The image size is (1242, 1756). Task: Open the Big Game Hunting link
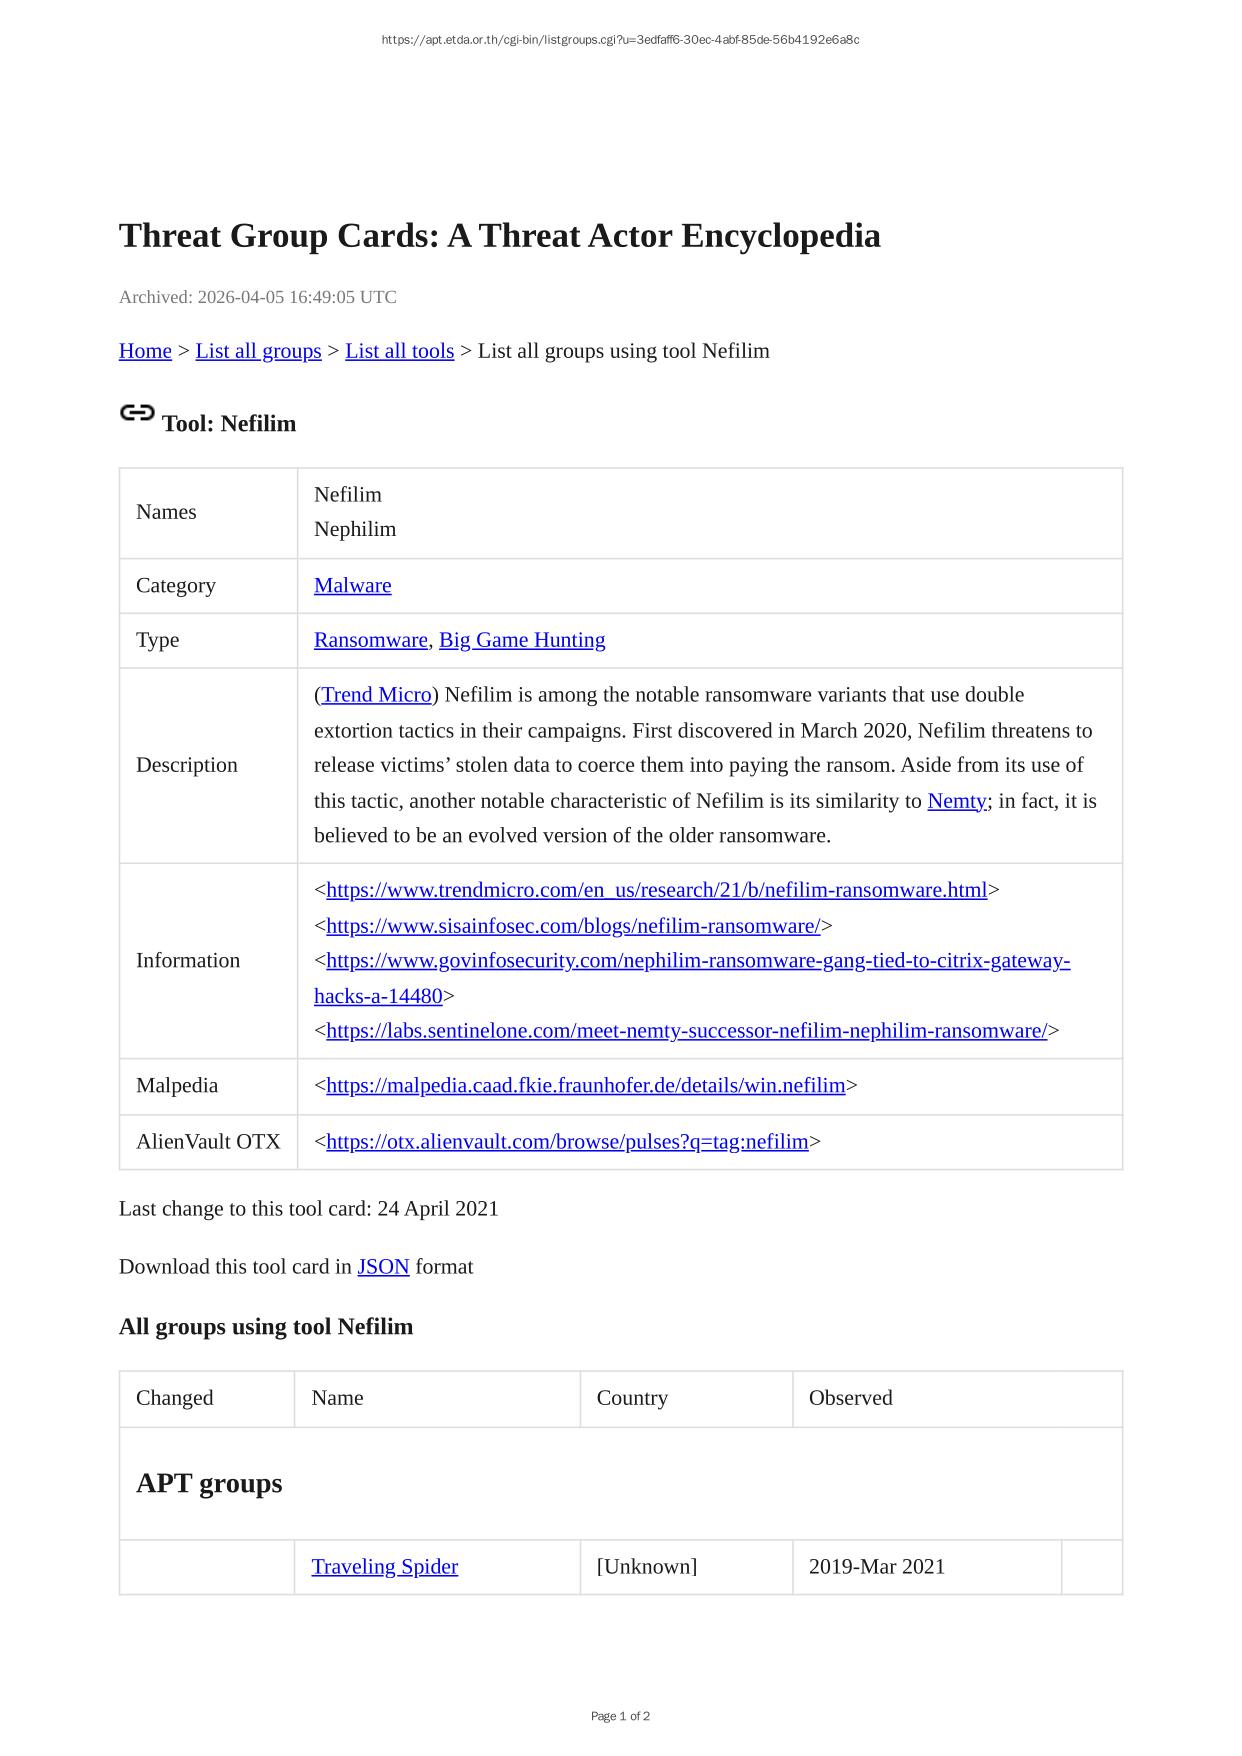(522, 640)
